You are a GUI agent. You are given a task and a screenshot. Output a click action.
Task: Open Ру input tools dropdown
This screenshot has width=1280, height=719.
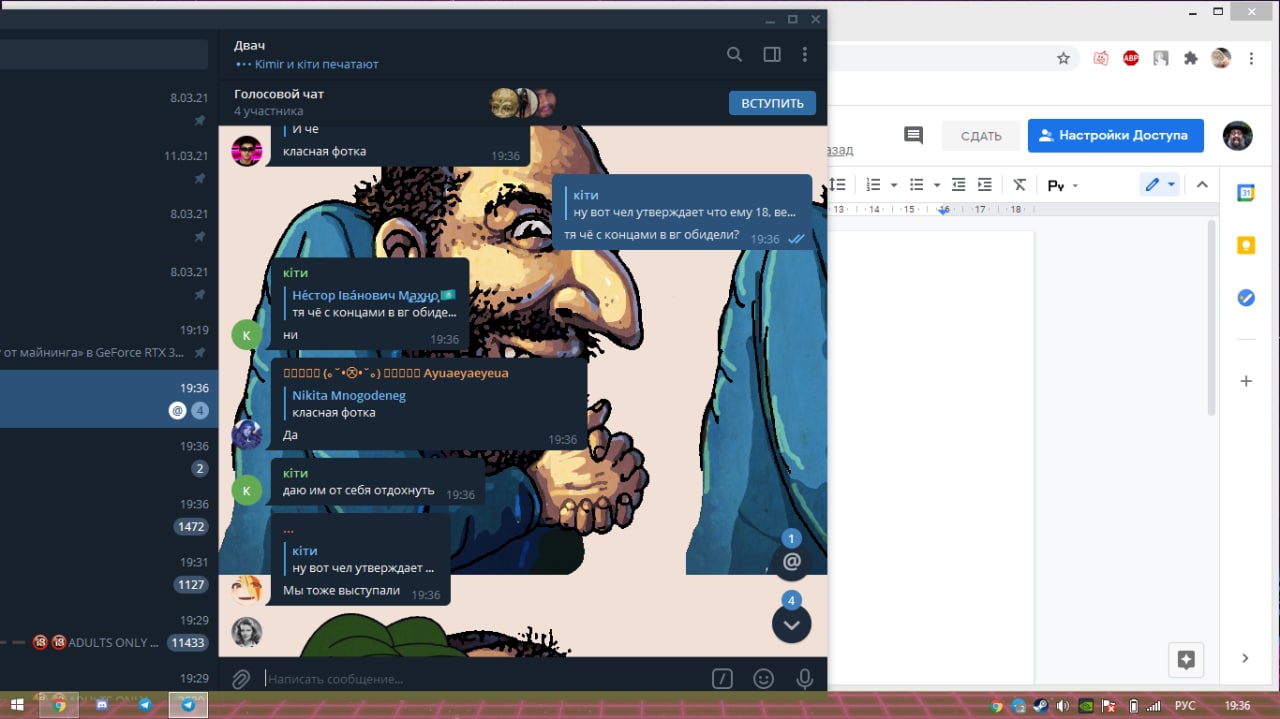click(1062, 185)
